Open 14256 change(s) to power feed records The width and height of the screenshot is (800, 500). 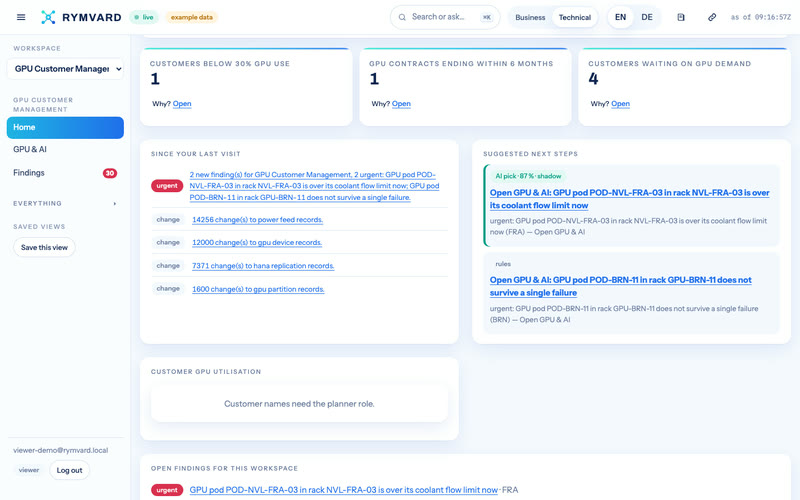coord(258,220)
